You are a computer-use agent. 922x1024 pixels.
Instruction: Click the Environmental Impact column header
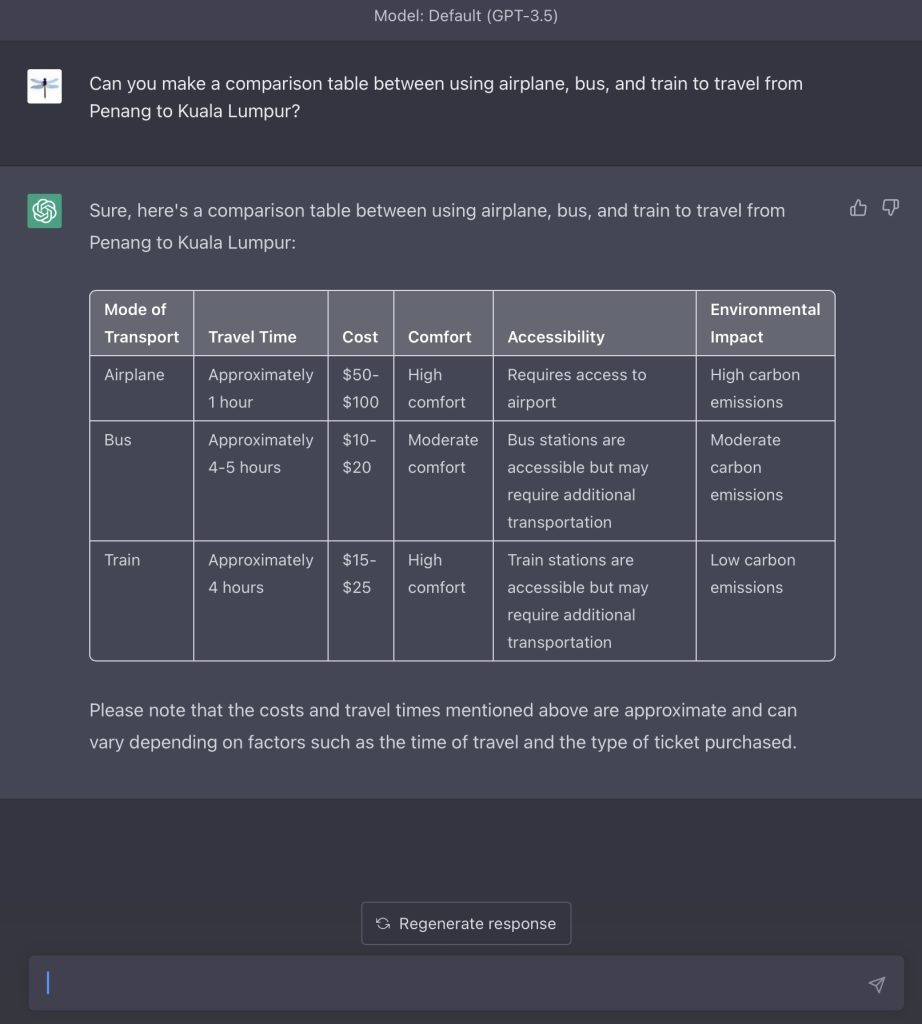pos(765,323)
